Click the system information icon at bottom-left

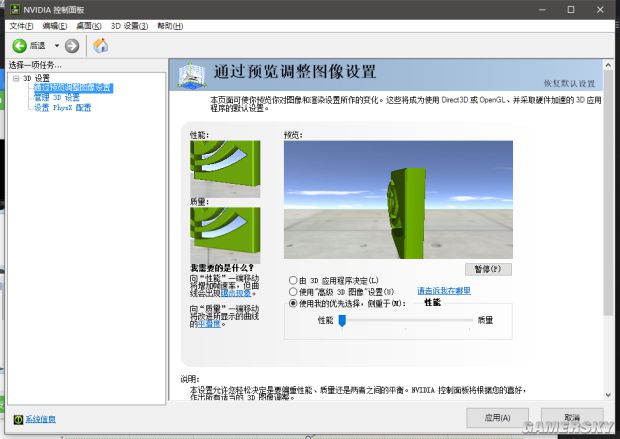18,418
